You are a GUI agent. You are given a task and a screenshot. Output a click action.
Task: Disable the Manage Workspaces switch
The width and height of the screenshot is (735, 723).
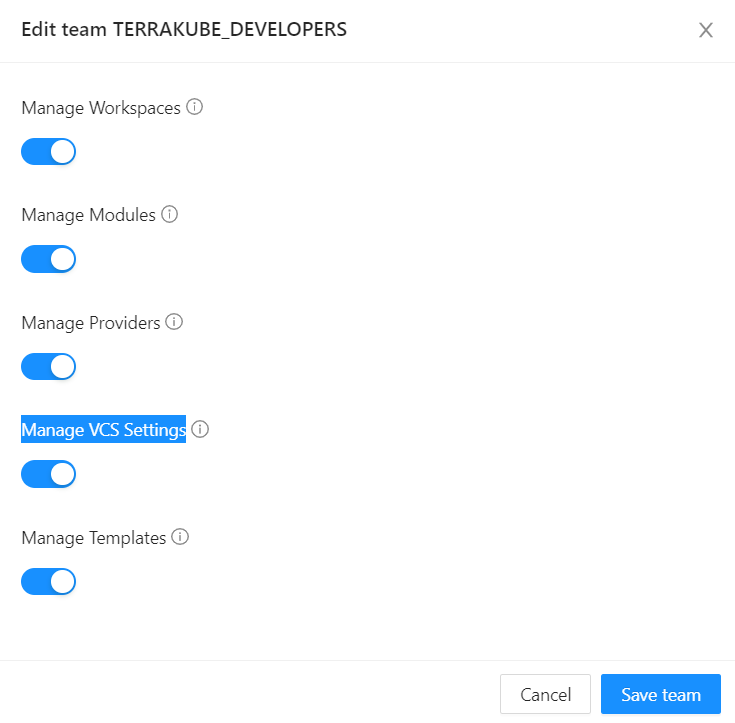coord(49,152)
